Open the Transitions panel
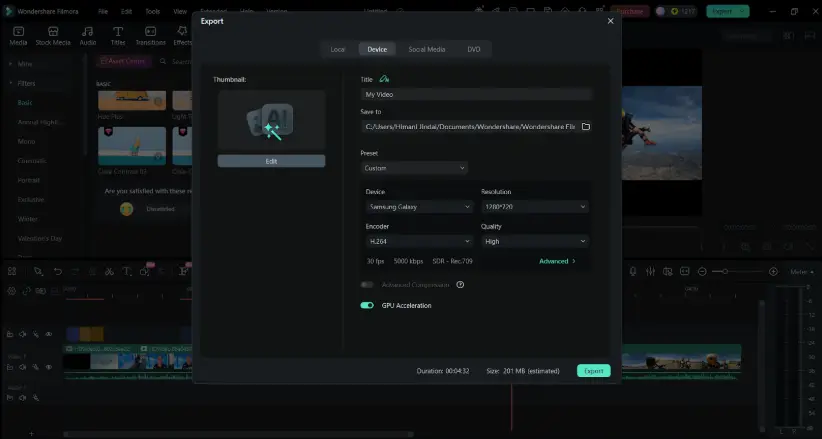This screenshot has width=822, height=439. (150, 36)
